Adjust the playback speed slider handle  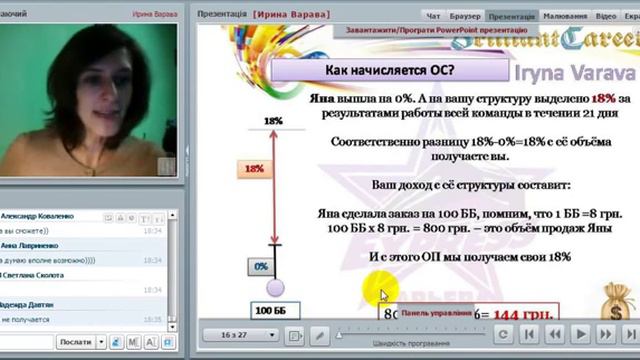tap(339, 336)
